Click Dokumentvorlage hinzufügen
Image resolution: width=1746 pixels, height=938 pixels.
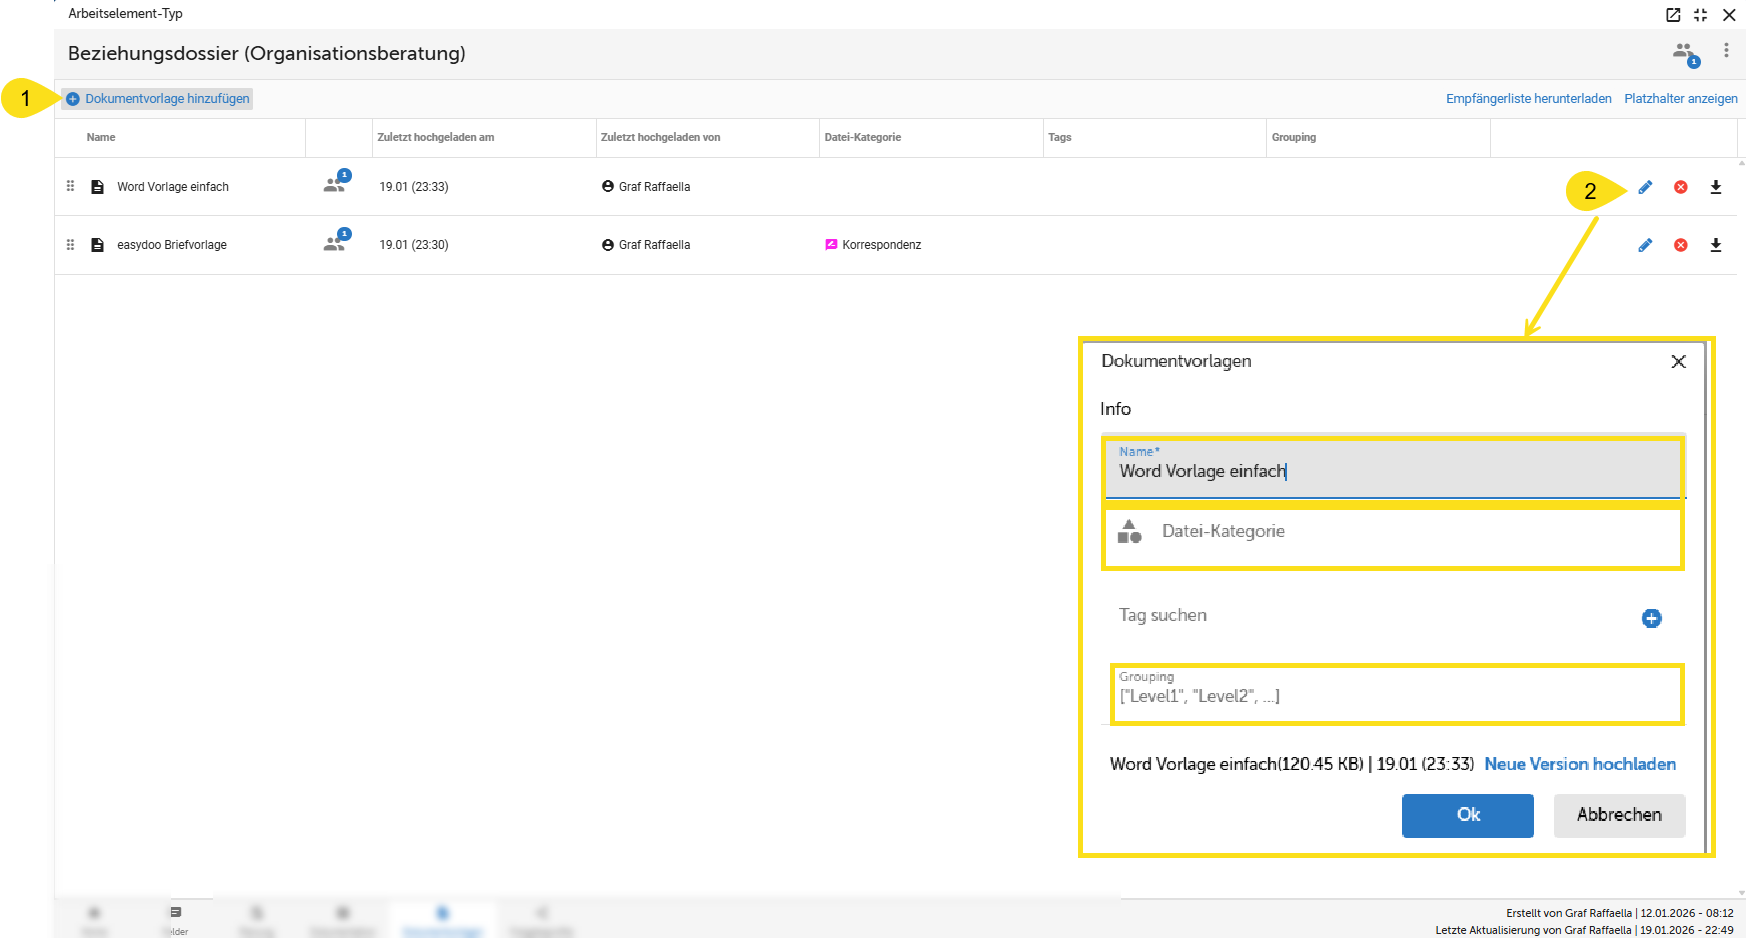[x=158, y=99]
